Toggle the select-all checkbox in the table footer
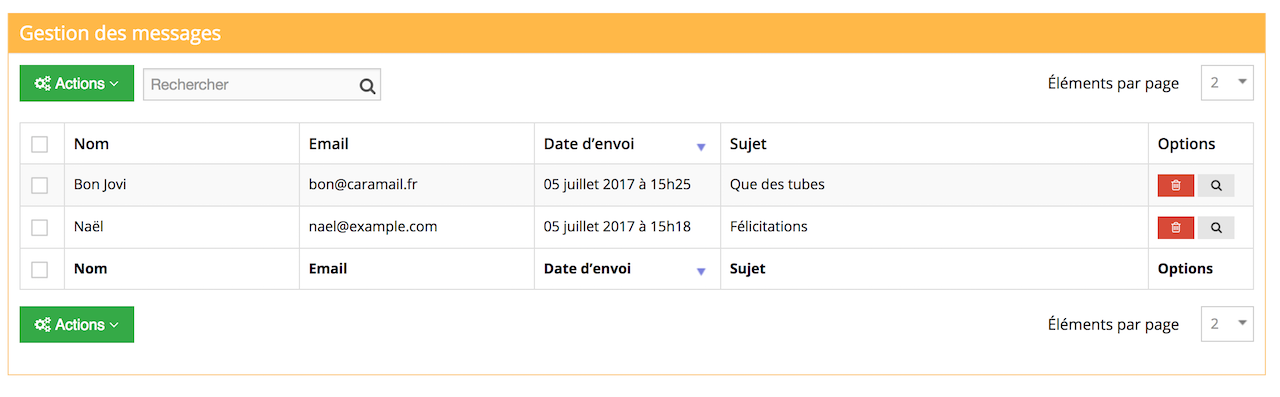Viewport: 1280px width, 397px height. (x=40, y=269)
